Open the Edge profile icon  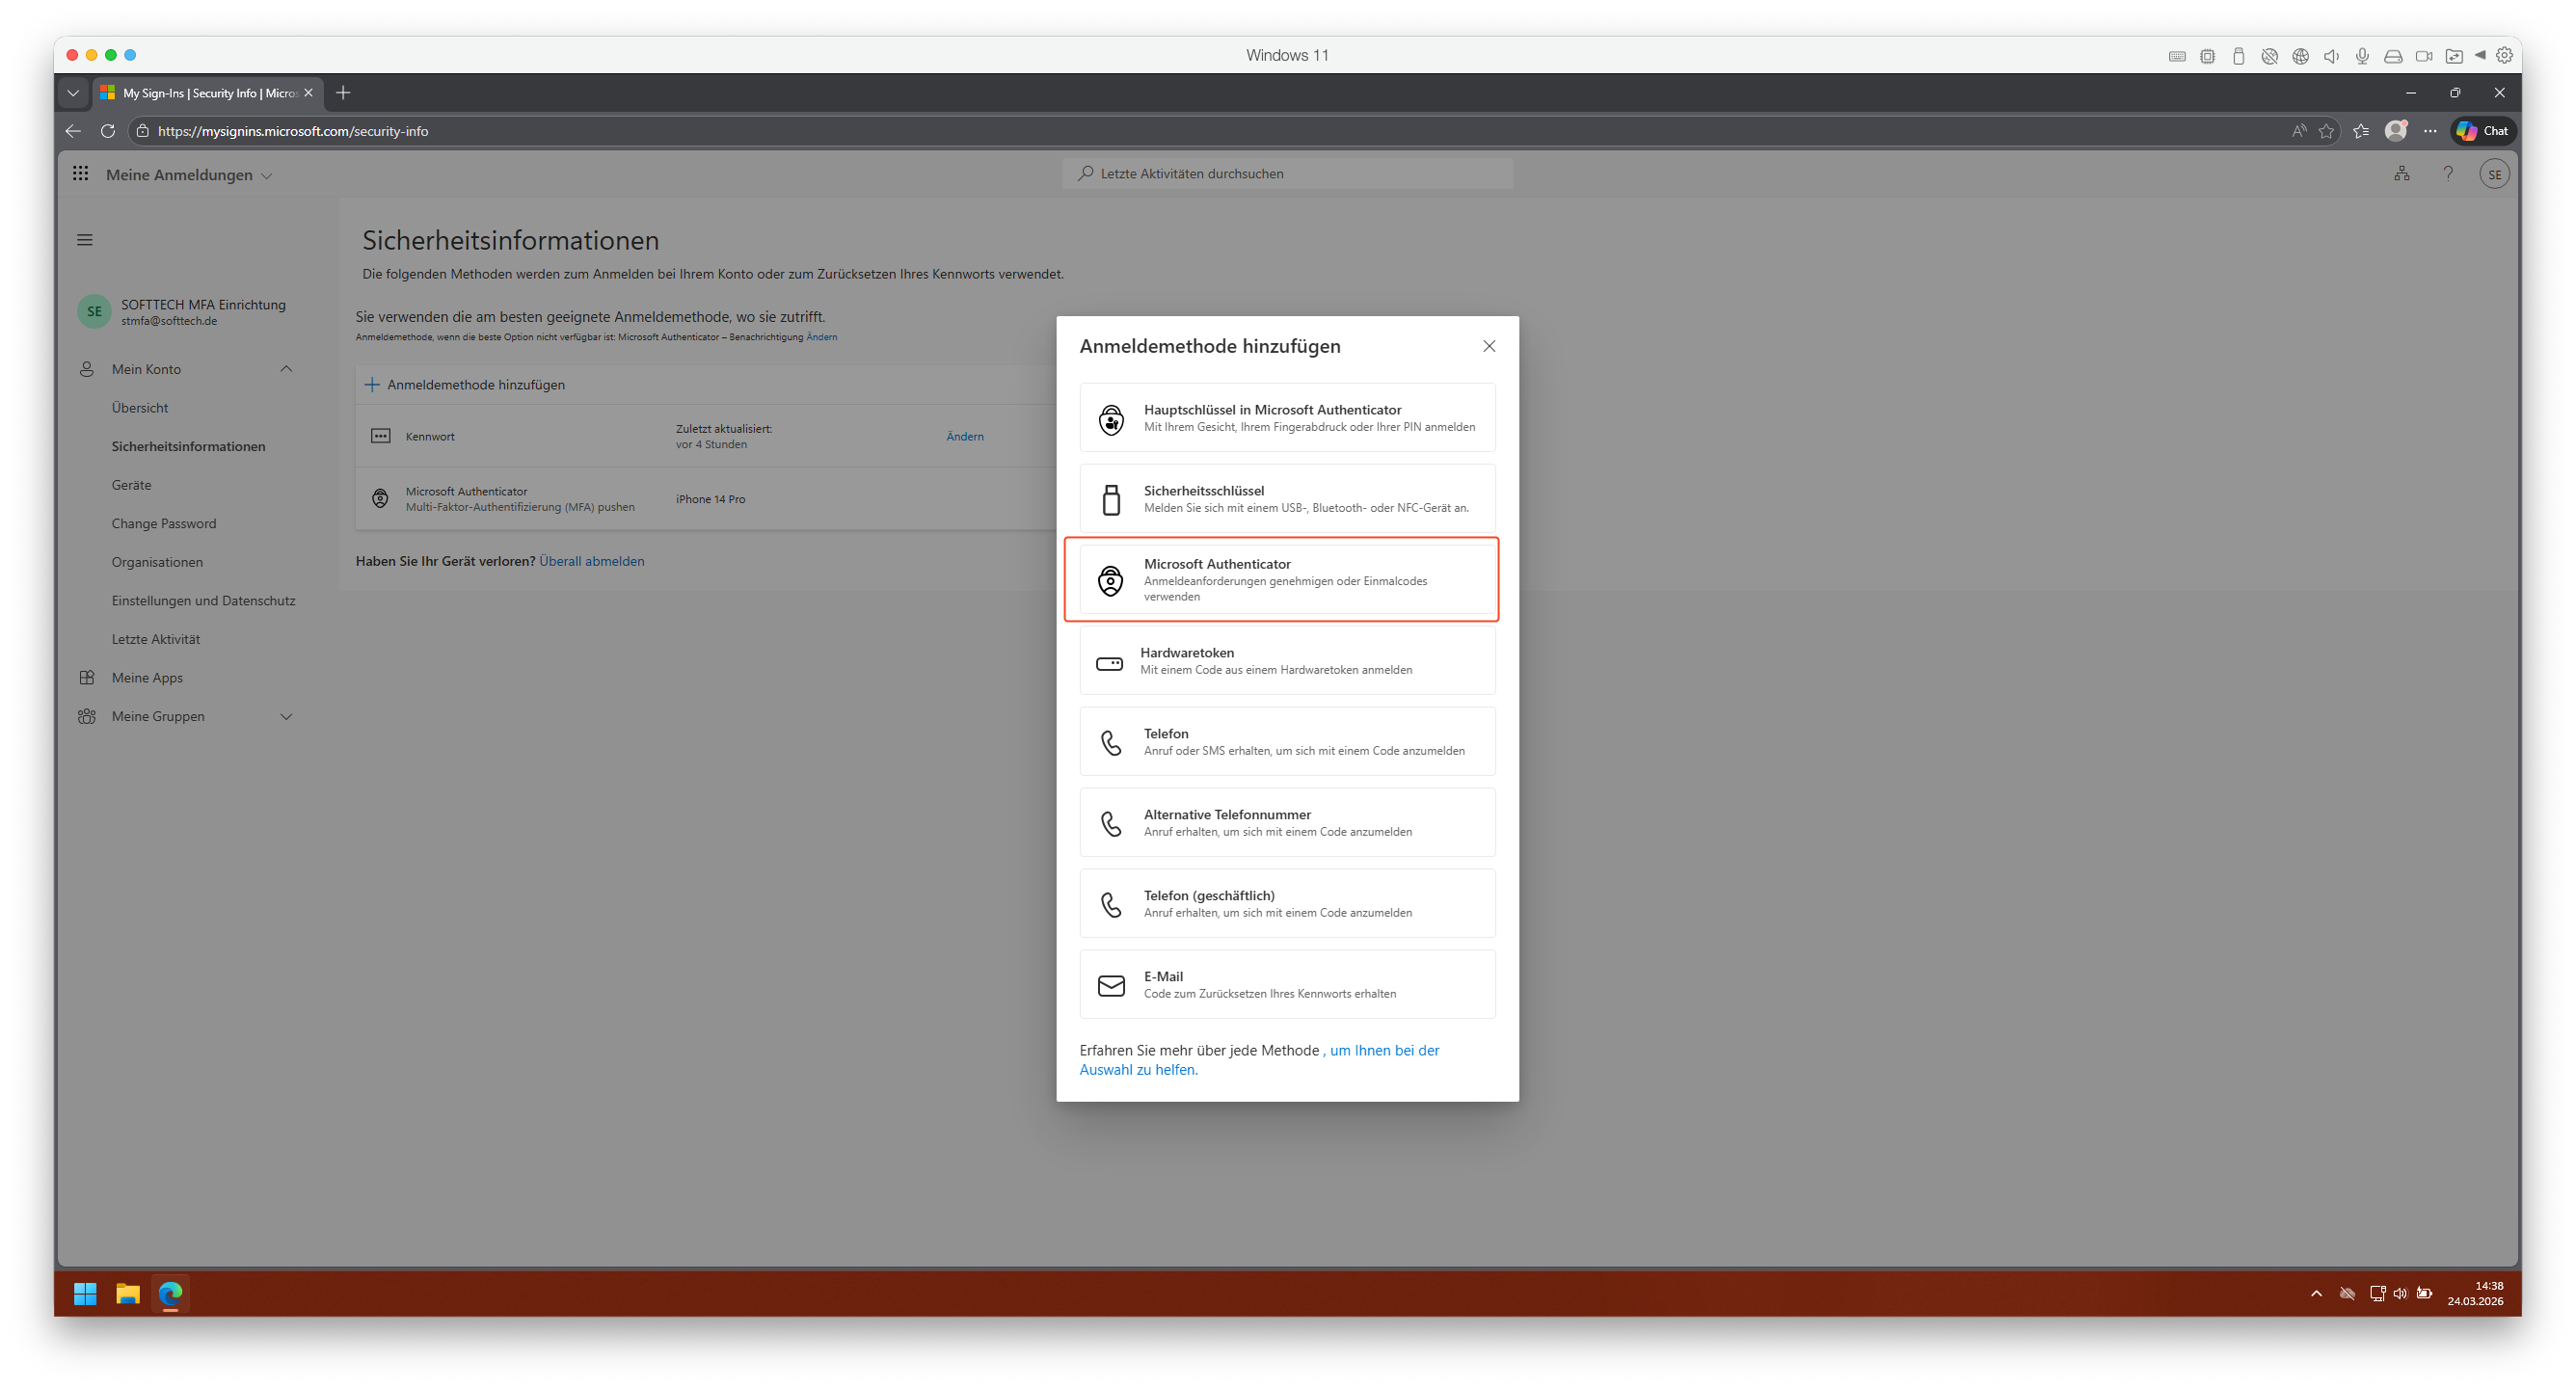[x=2395, y=130]
